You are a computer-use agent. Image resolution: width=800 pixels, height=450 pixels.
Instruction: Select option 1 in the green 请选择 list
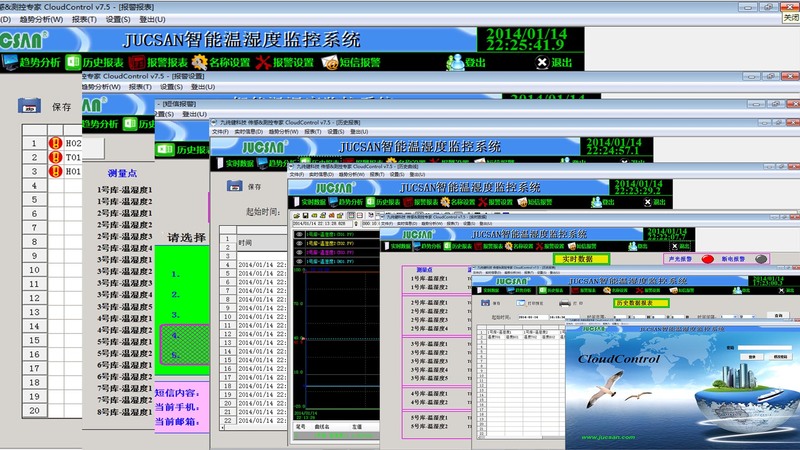coord(176,274)
